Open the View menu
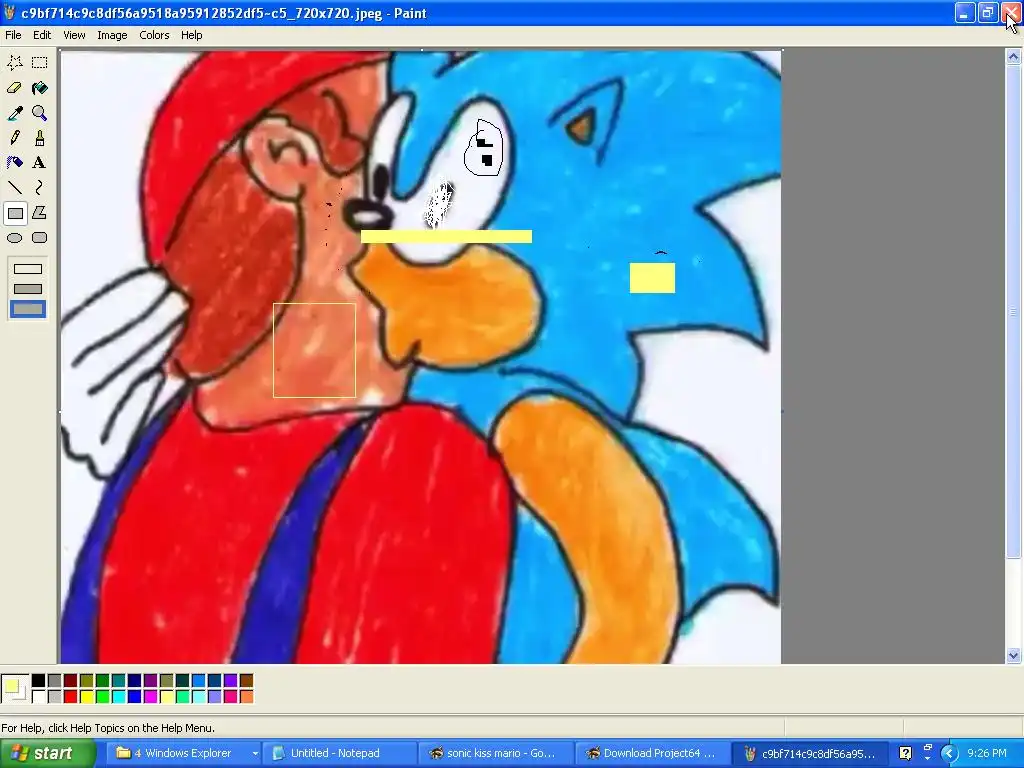The width and height of the screenshot is (1024, 768). [x=74, y=35]
